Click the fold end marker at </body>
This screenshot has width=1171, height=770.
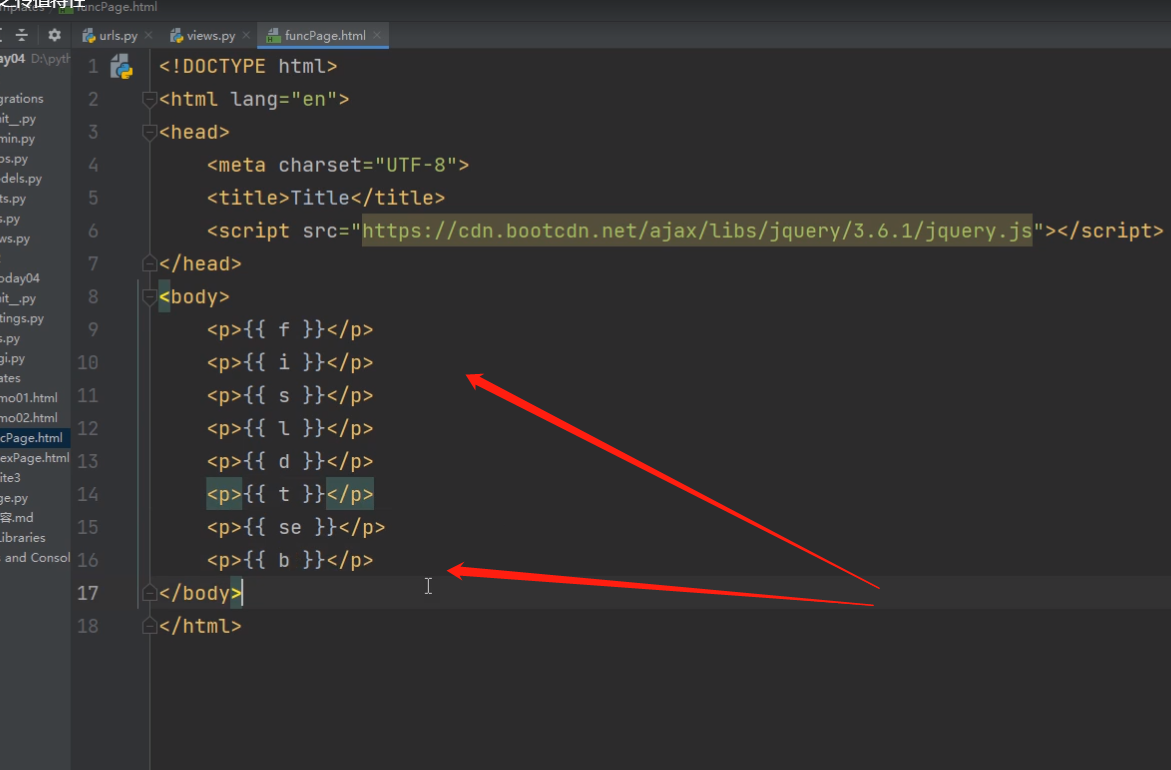pos(149,593)
